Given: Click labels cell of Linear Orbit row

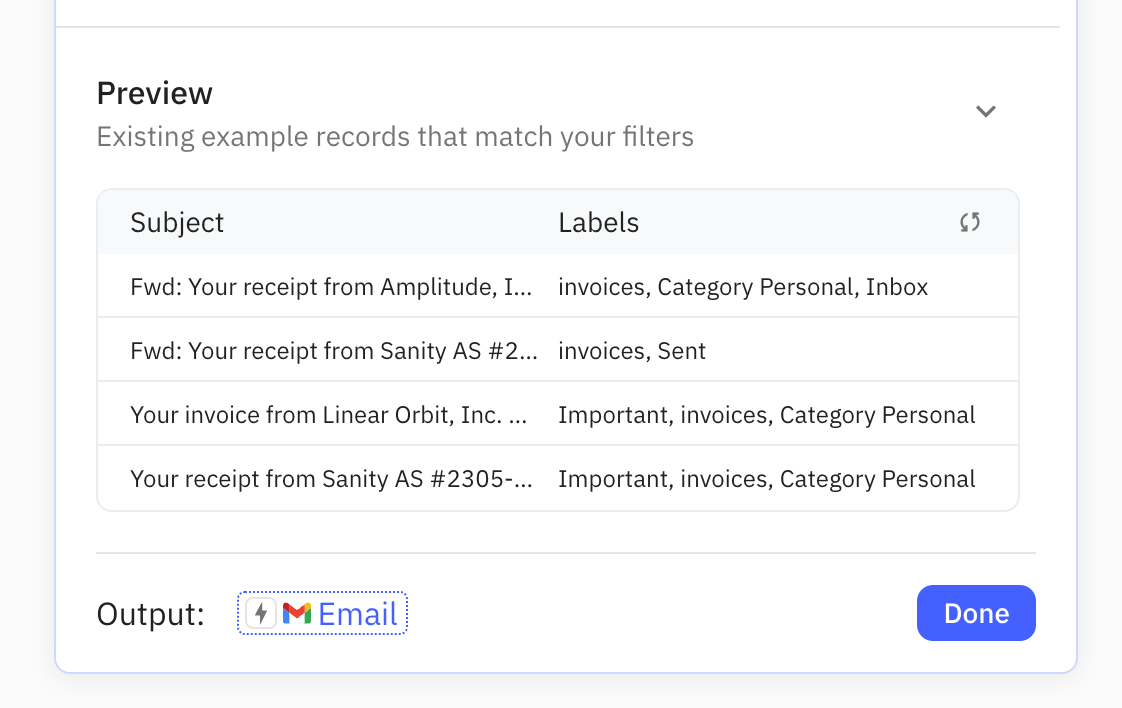Looking at the screenshot, I should click(x=766, y=415).
